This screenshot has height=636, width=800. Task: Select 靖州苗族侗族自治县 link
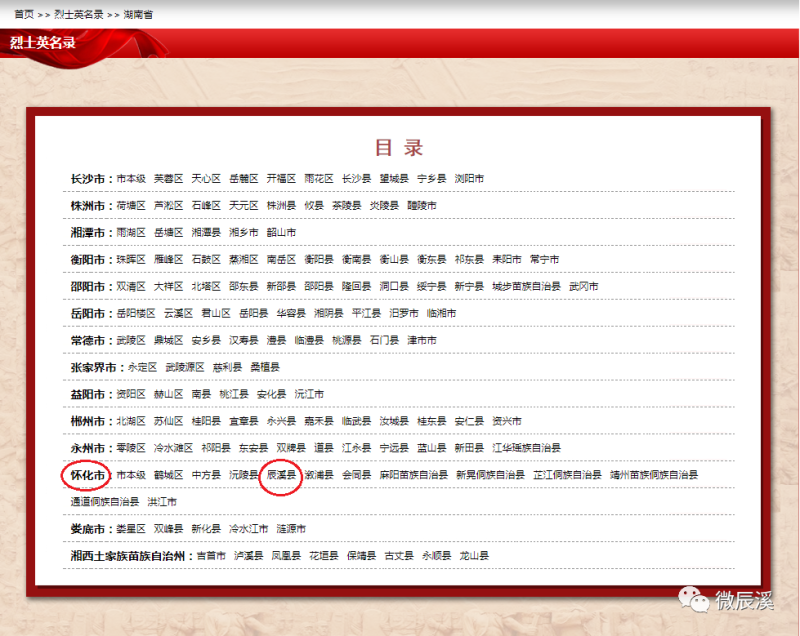[x=654, y=475]
